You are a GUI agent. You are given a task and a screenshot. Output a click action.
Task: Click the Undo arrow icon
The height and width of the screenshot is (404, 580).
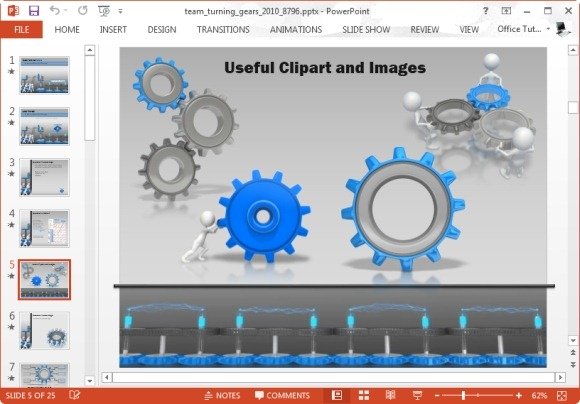55,11
